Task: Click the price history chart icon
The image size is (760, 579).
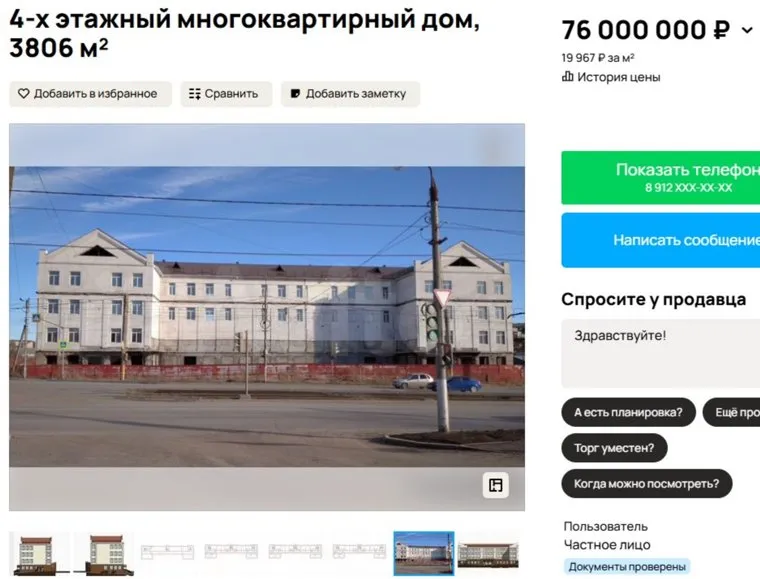Action: click(567, 77)
